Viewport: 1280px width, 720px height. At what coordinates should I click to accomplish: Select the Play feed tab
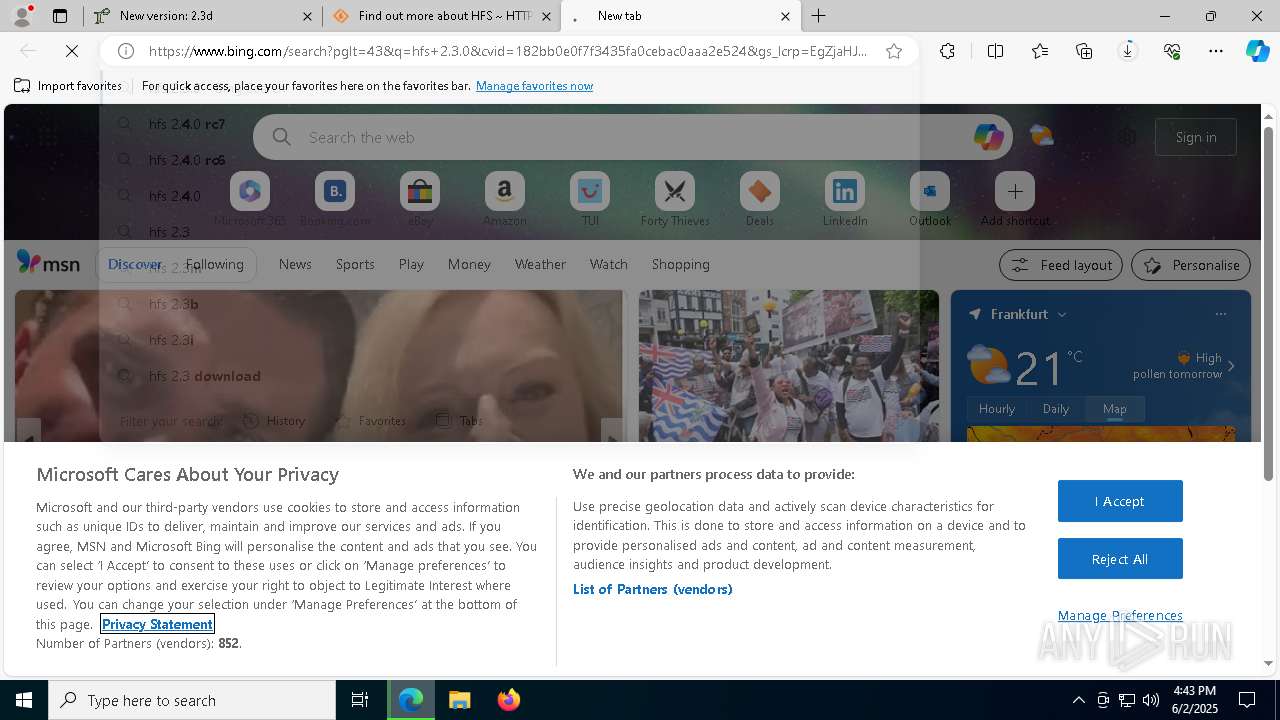pyautogui.click(x=411, y=264)
